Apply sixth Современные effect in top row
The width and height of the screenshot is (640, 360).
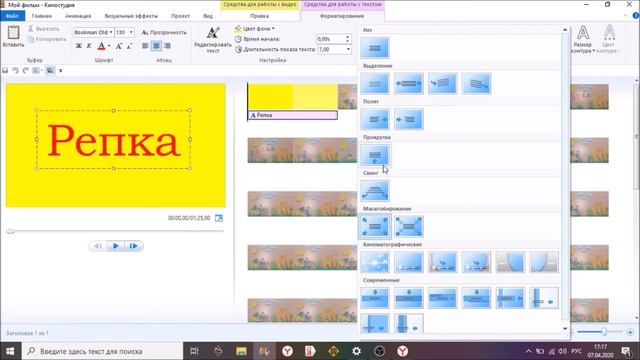pos(544,298)
